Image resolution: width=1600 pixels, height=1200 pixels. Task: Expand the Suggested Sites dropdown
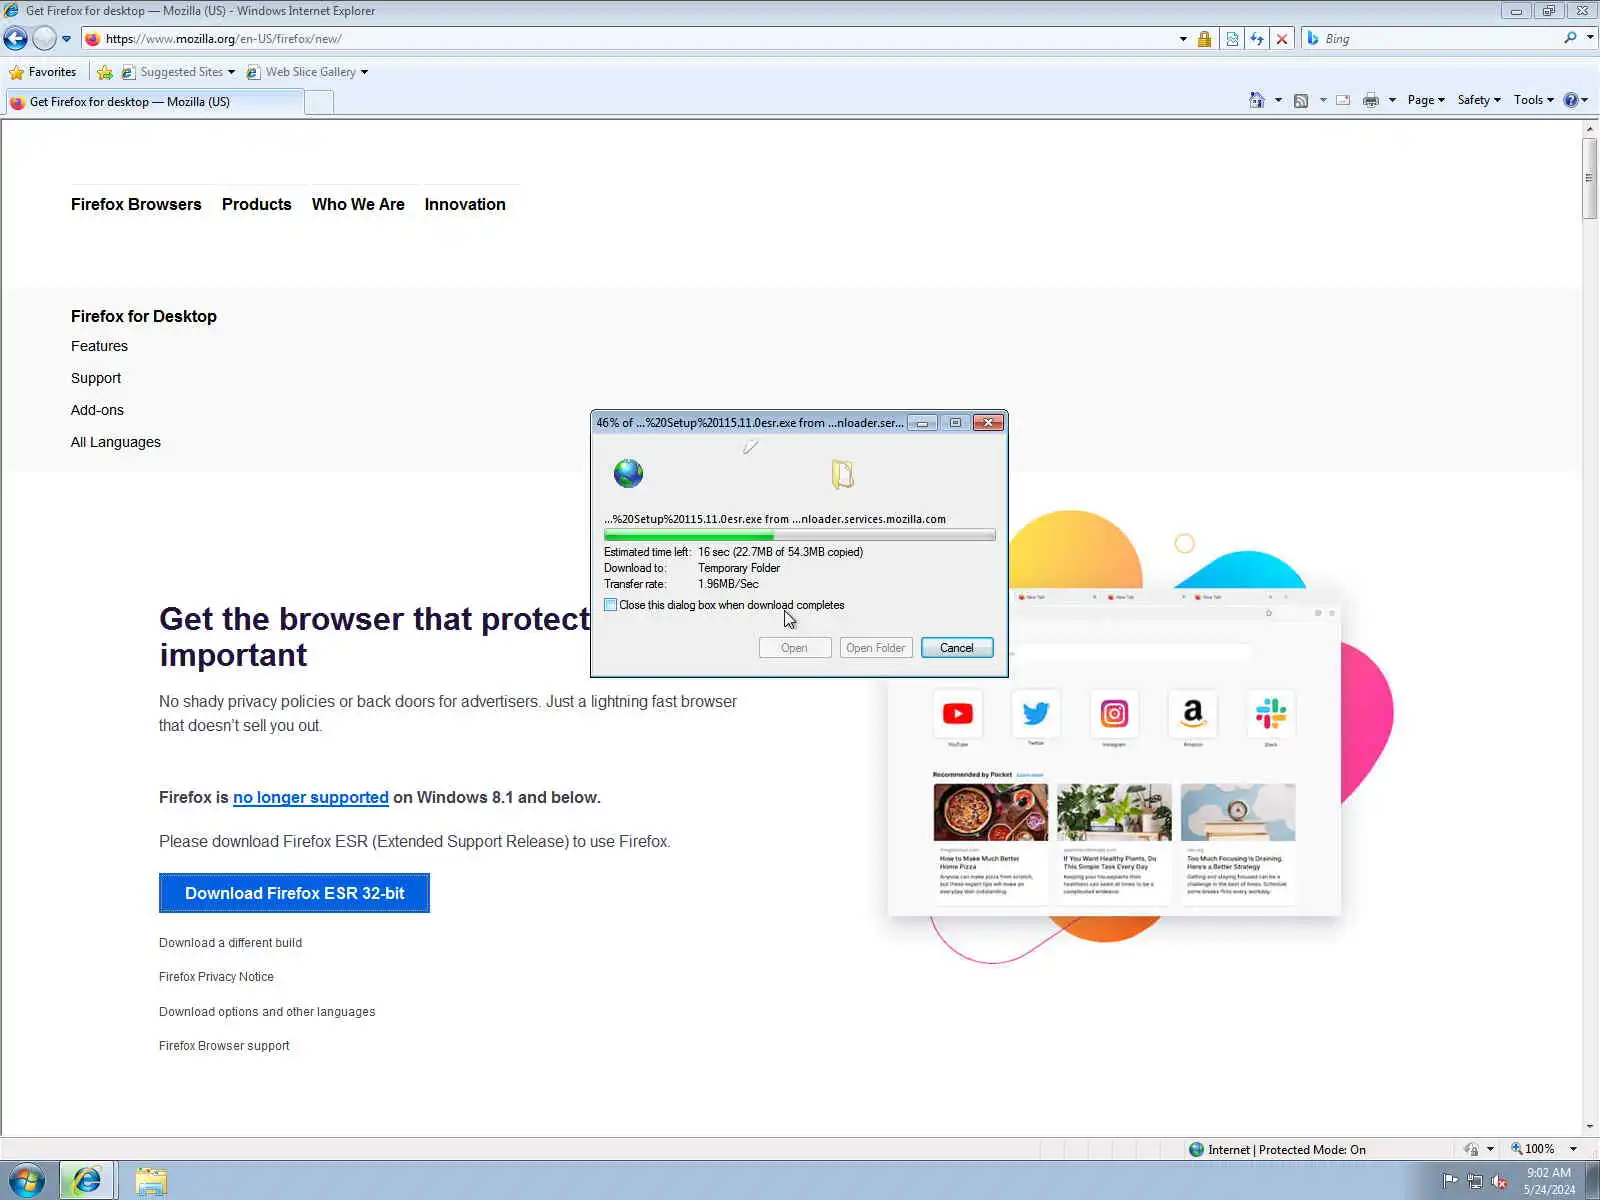tap(231, 72)
